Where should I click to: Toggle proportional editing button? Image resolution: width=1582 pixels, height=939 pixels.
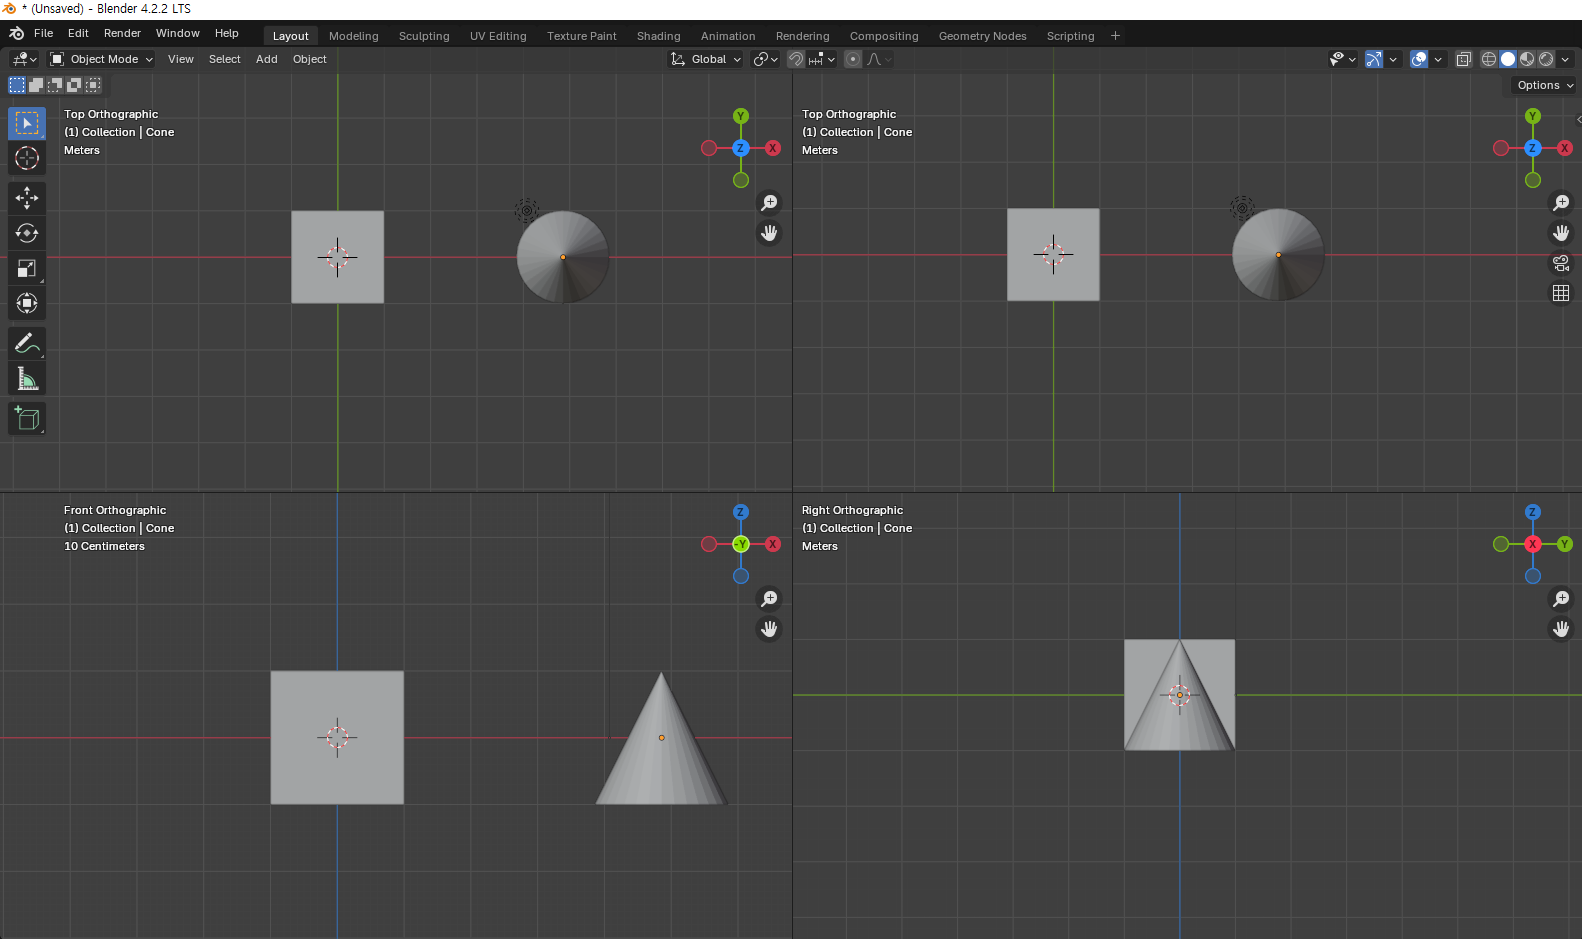[x=853, y=59]
